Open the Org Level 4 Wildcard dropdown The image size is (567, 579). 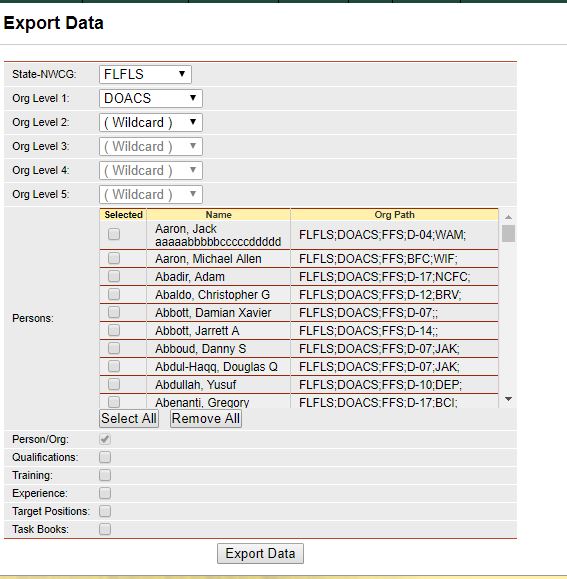coord(151,171)
